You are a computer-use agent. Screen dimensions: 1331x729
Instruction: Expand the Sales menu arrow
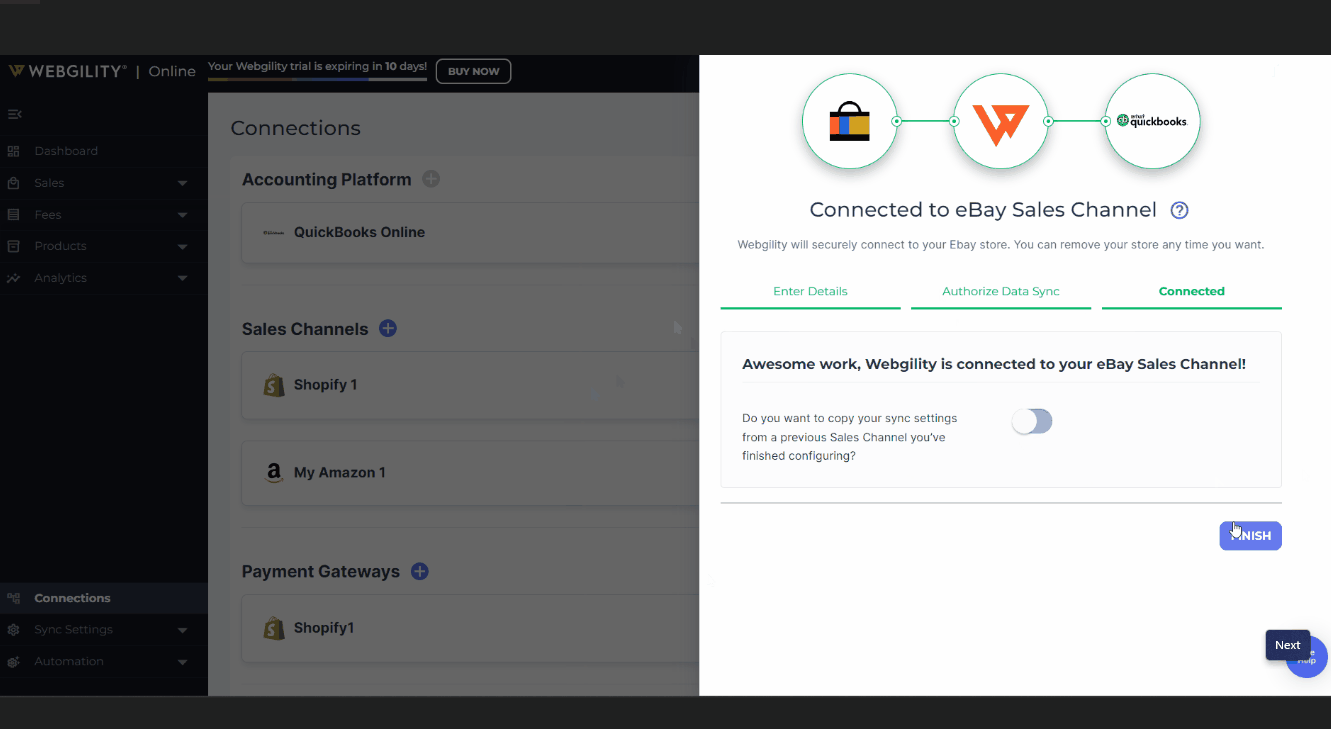tap(182, 183)
